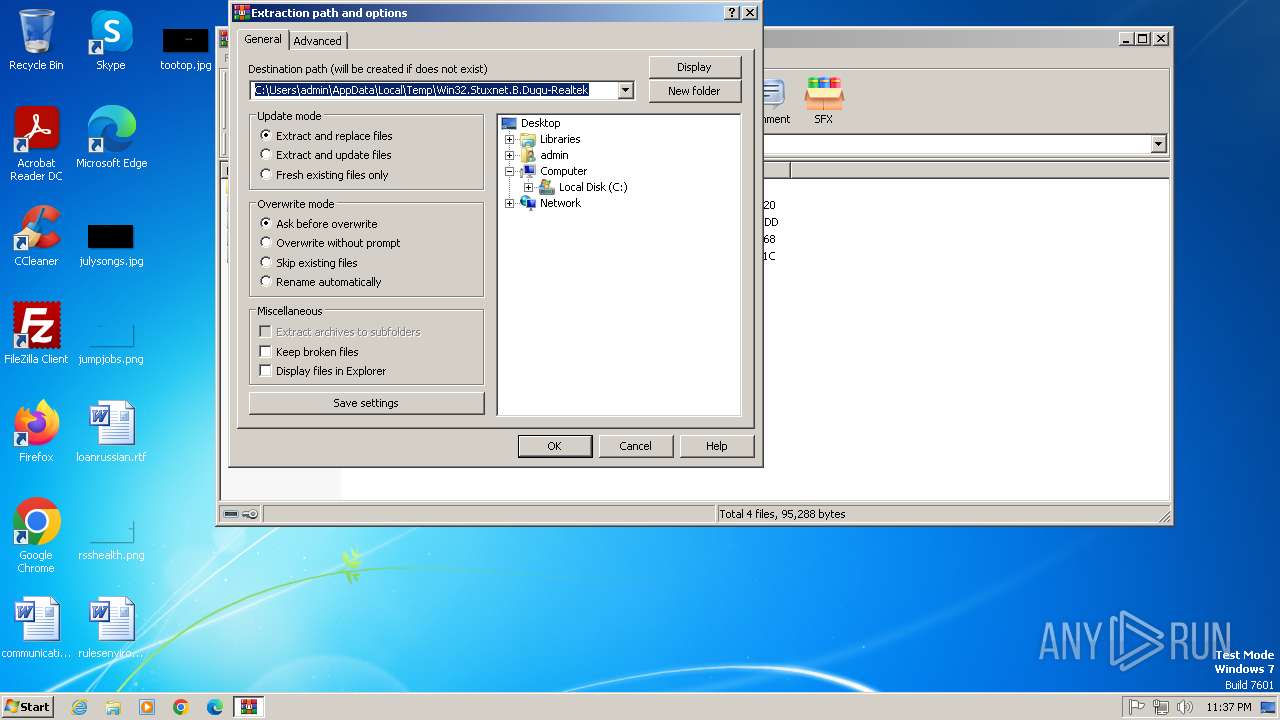Launch Skype from the desktop

pos(110,40)
